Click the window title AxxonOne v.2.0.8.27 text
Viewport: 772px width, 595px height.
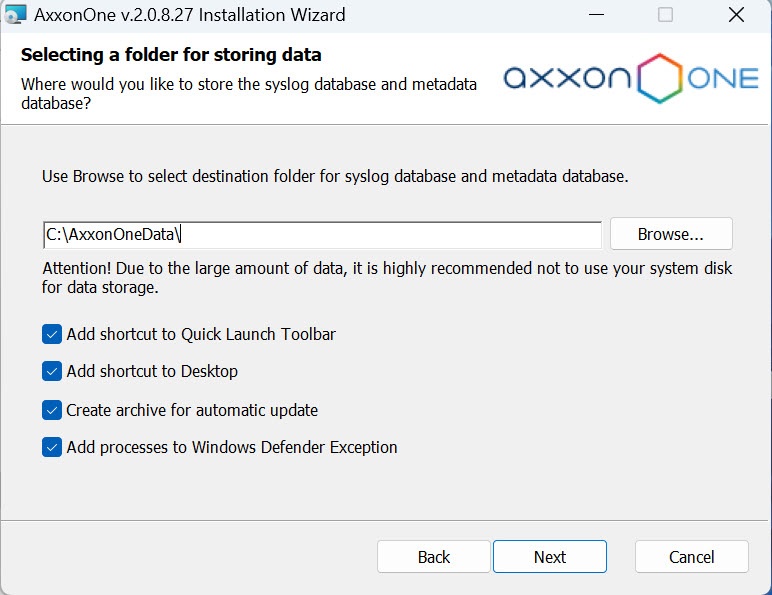pyautogui.click(x=190, y=15)
